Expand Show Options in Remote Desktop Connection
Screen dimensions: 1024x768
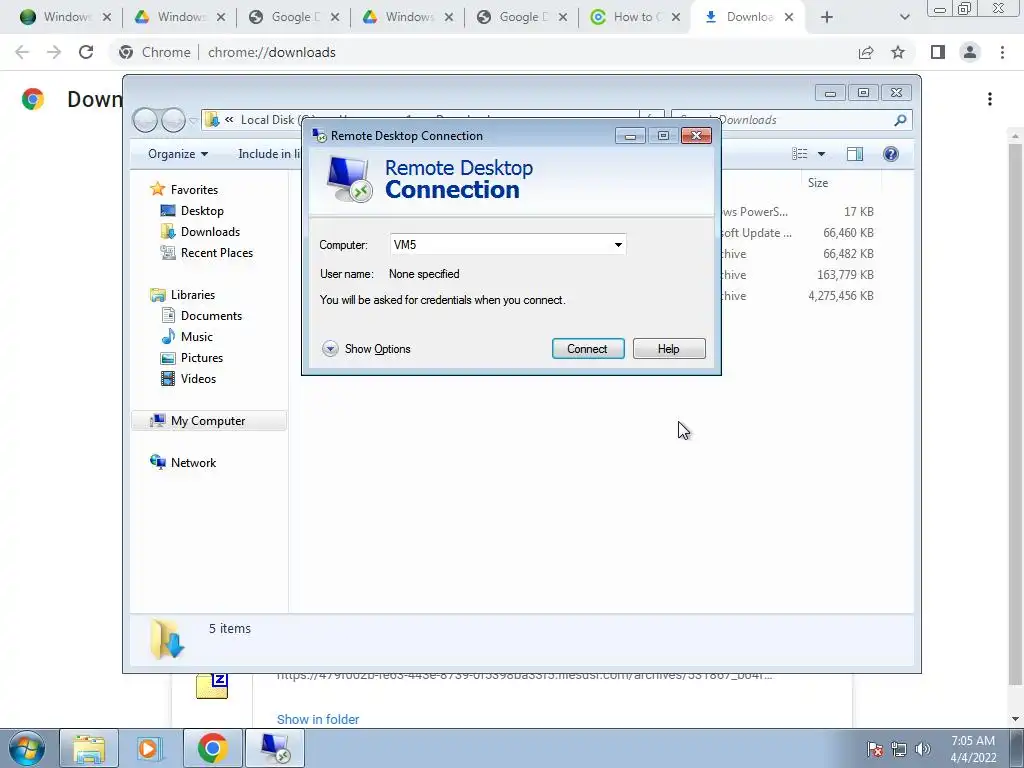click(x=366, y=349)
